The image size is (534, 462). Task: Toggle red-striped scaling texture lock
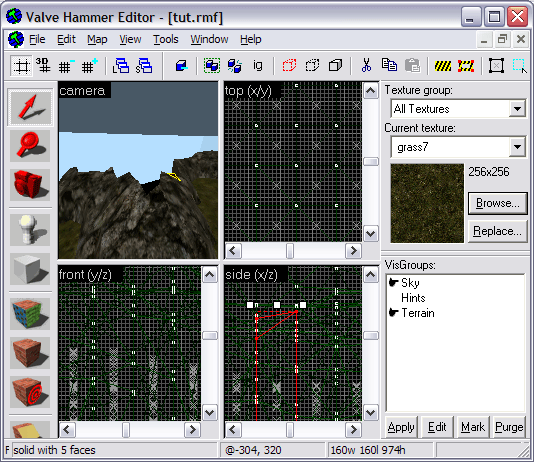click(466, 66)
